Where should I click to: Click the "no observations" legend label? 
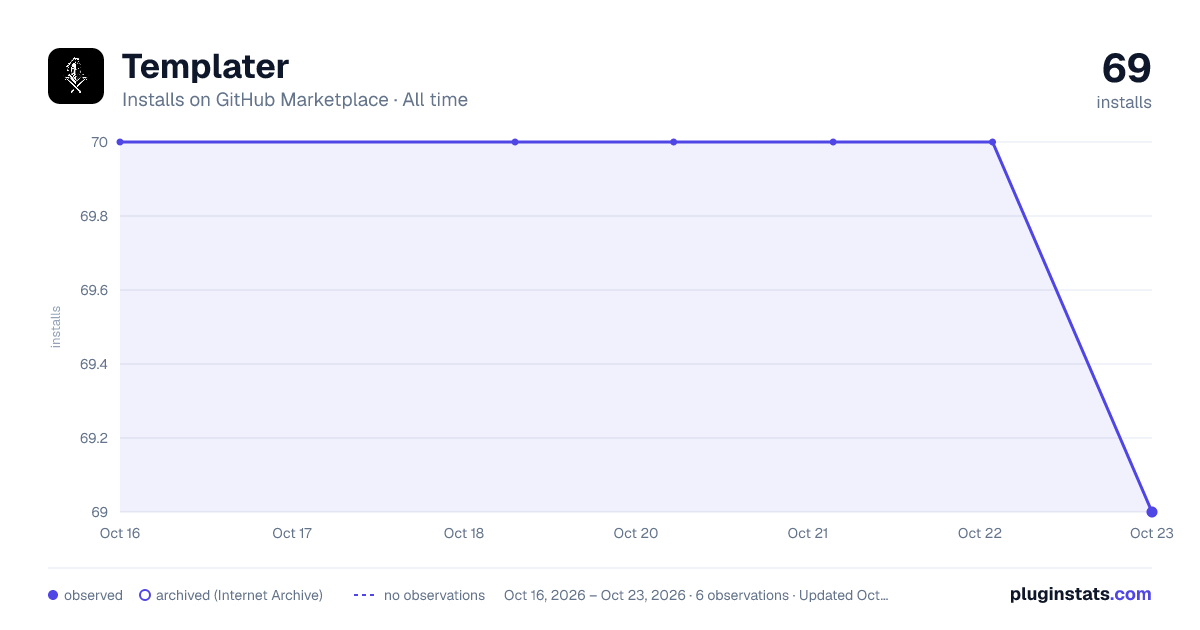pos(434,595)
